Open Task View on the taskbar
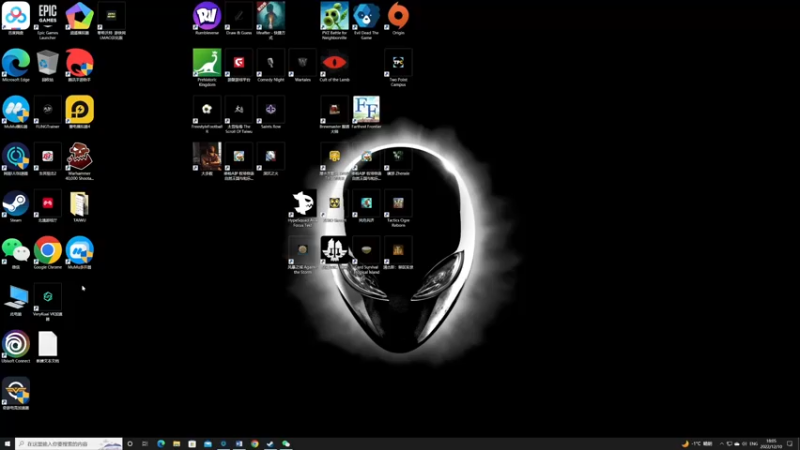Screen dimensions: 800x450 [x=145, y=444]
